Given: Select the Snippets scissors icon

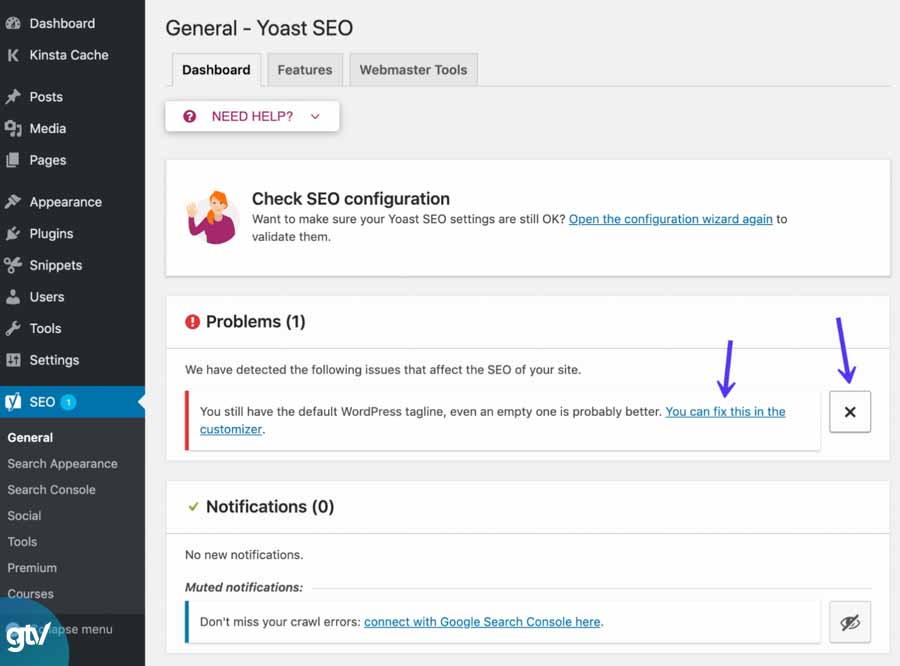Looking at the screenshot, I should [14, 265].
